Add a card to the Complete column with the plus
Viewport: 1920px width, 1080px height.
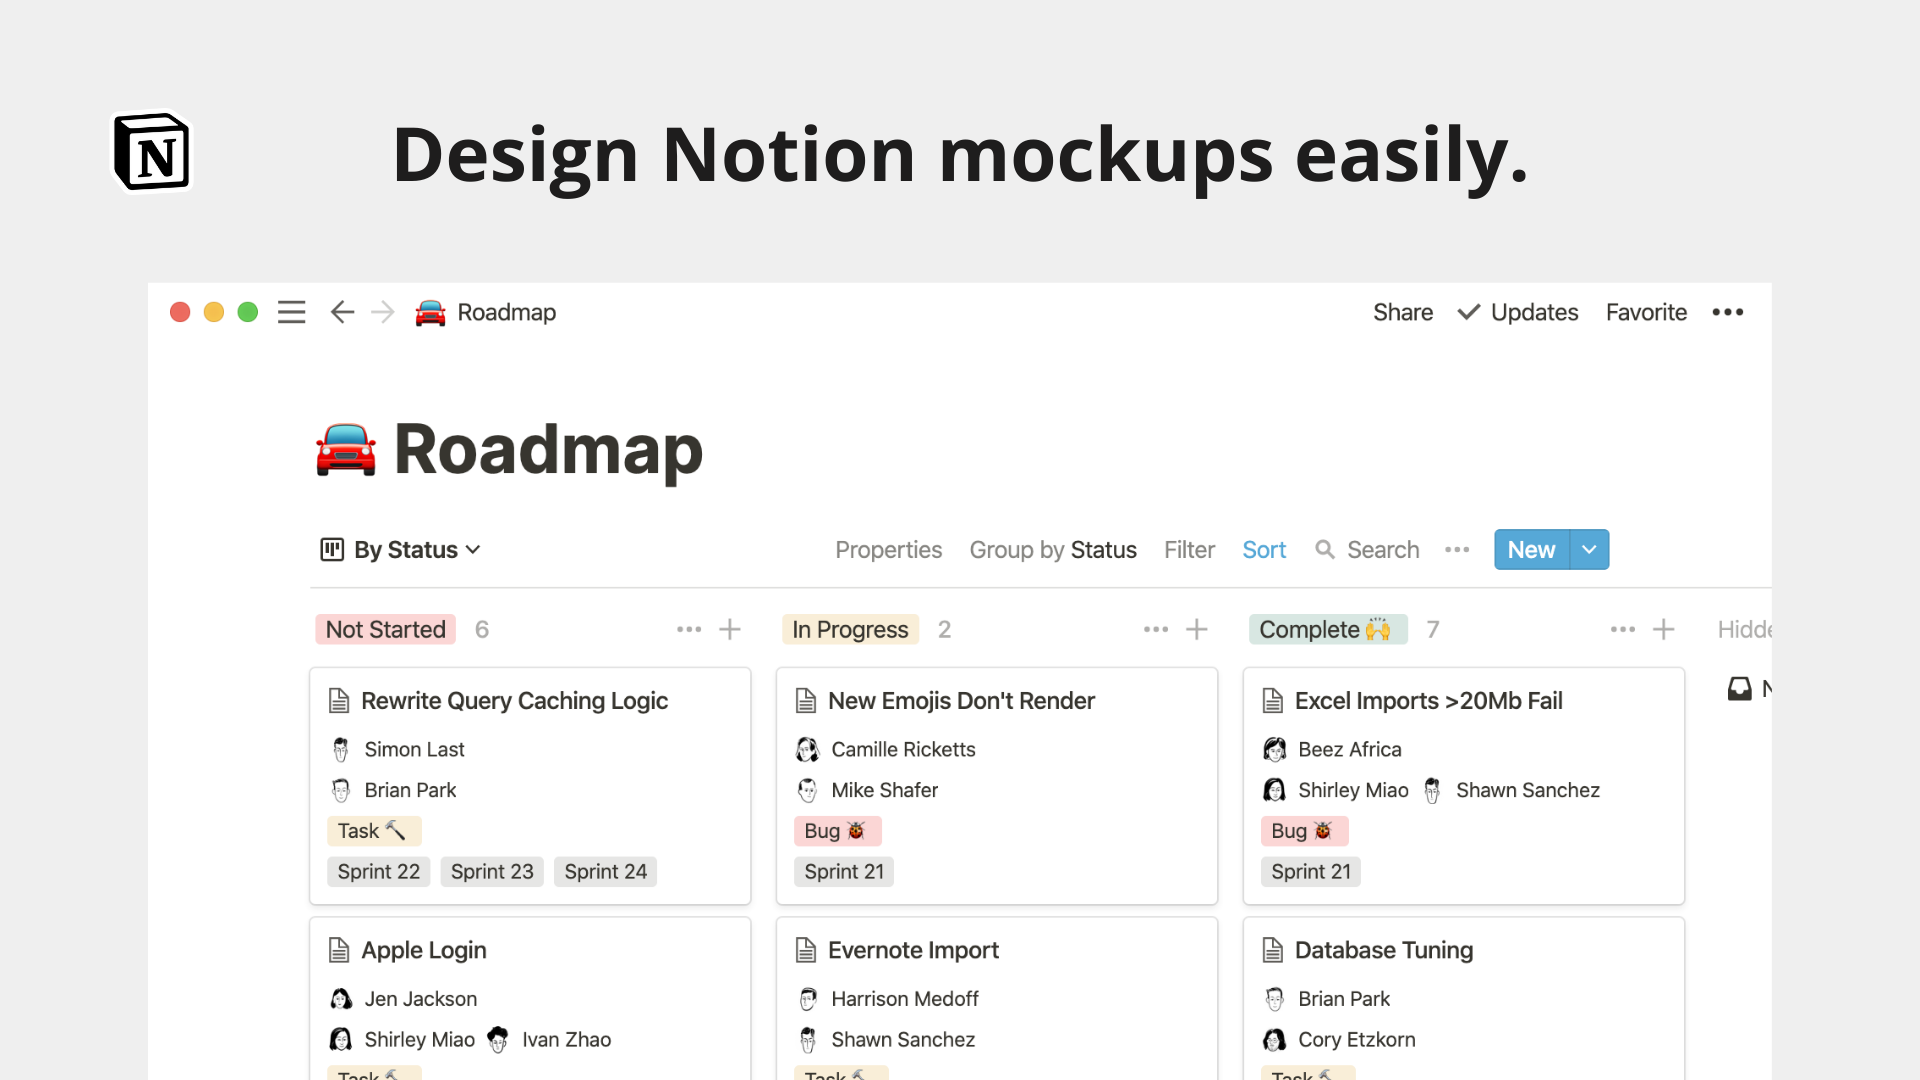pyautogui.click(x=1664, y=629)
